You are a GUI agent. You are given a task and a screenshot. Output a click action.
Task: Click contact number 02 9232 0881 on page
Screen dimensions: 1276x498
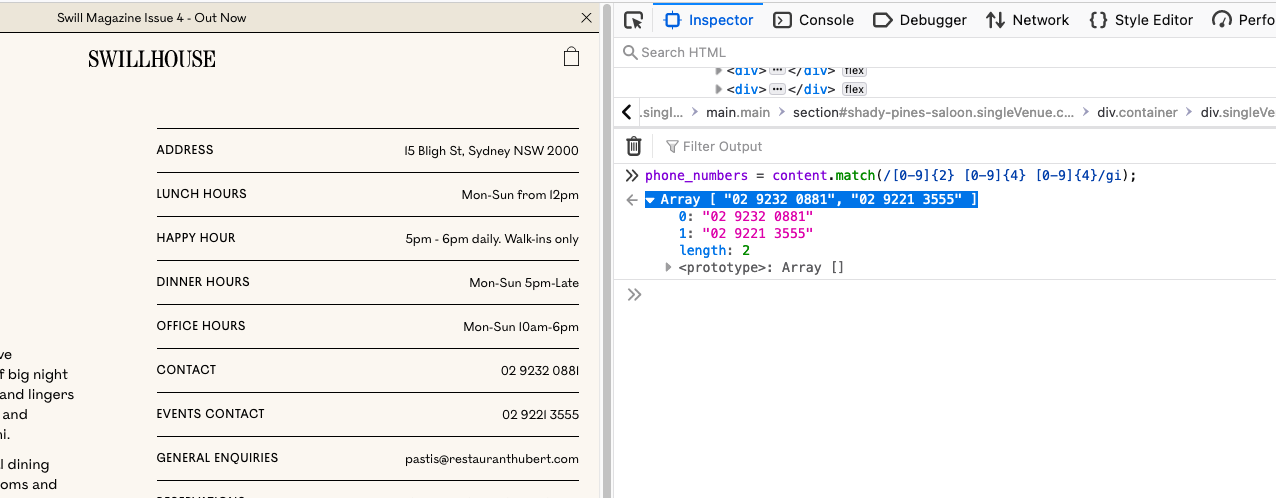(540, 371)
